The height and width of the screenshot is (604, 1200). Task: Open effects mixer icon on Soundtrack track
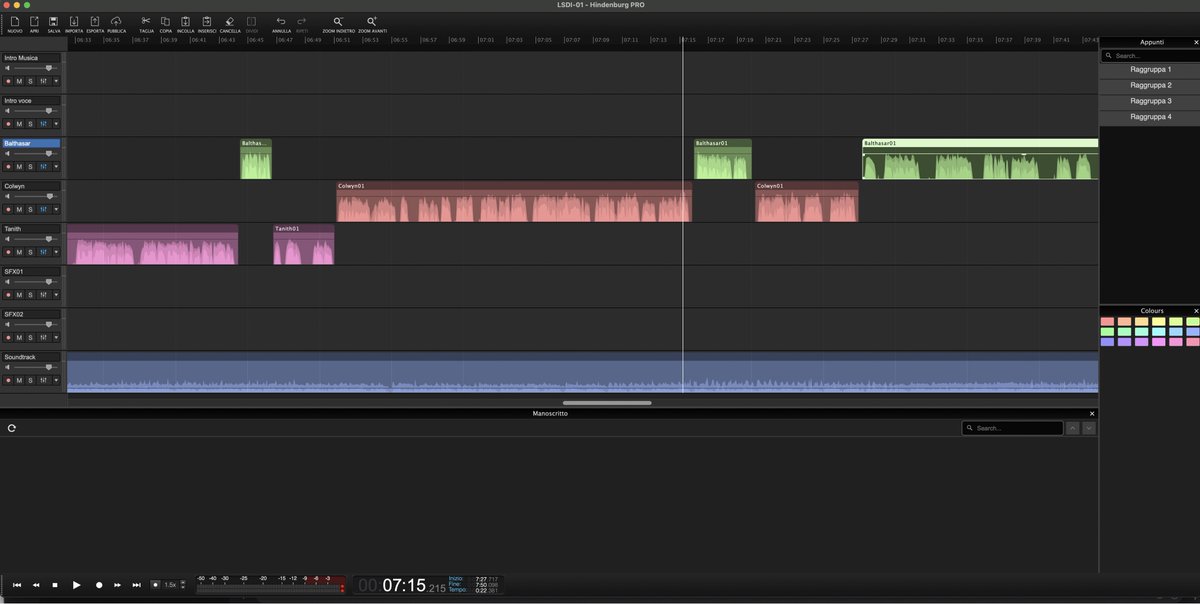[x=44, y=380]
